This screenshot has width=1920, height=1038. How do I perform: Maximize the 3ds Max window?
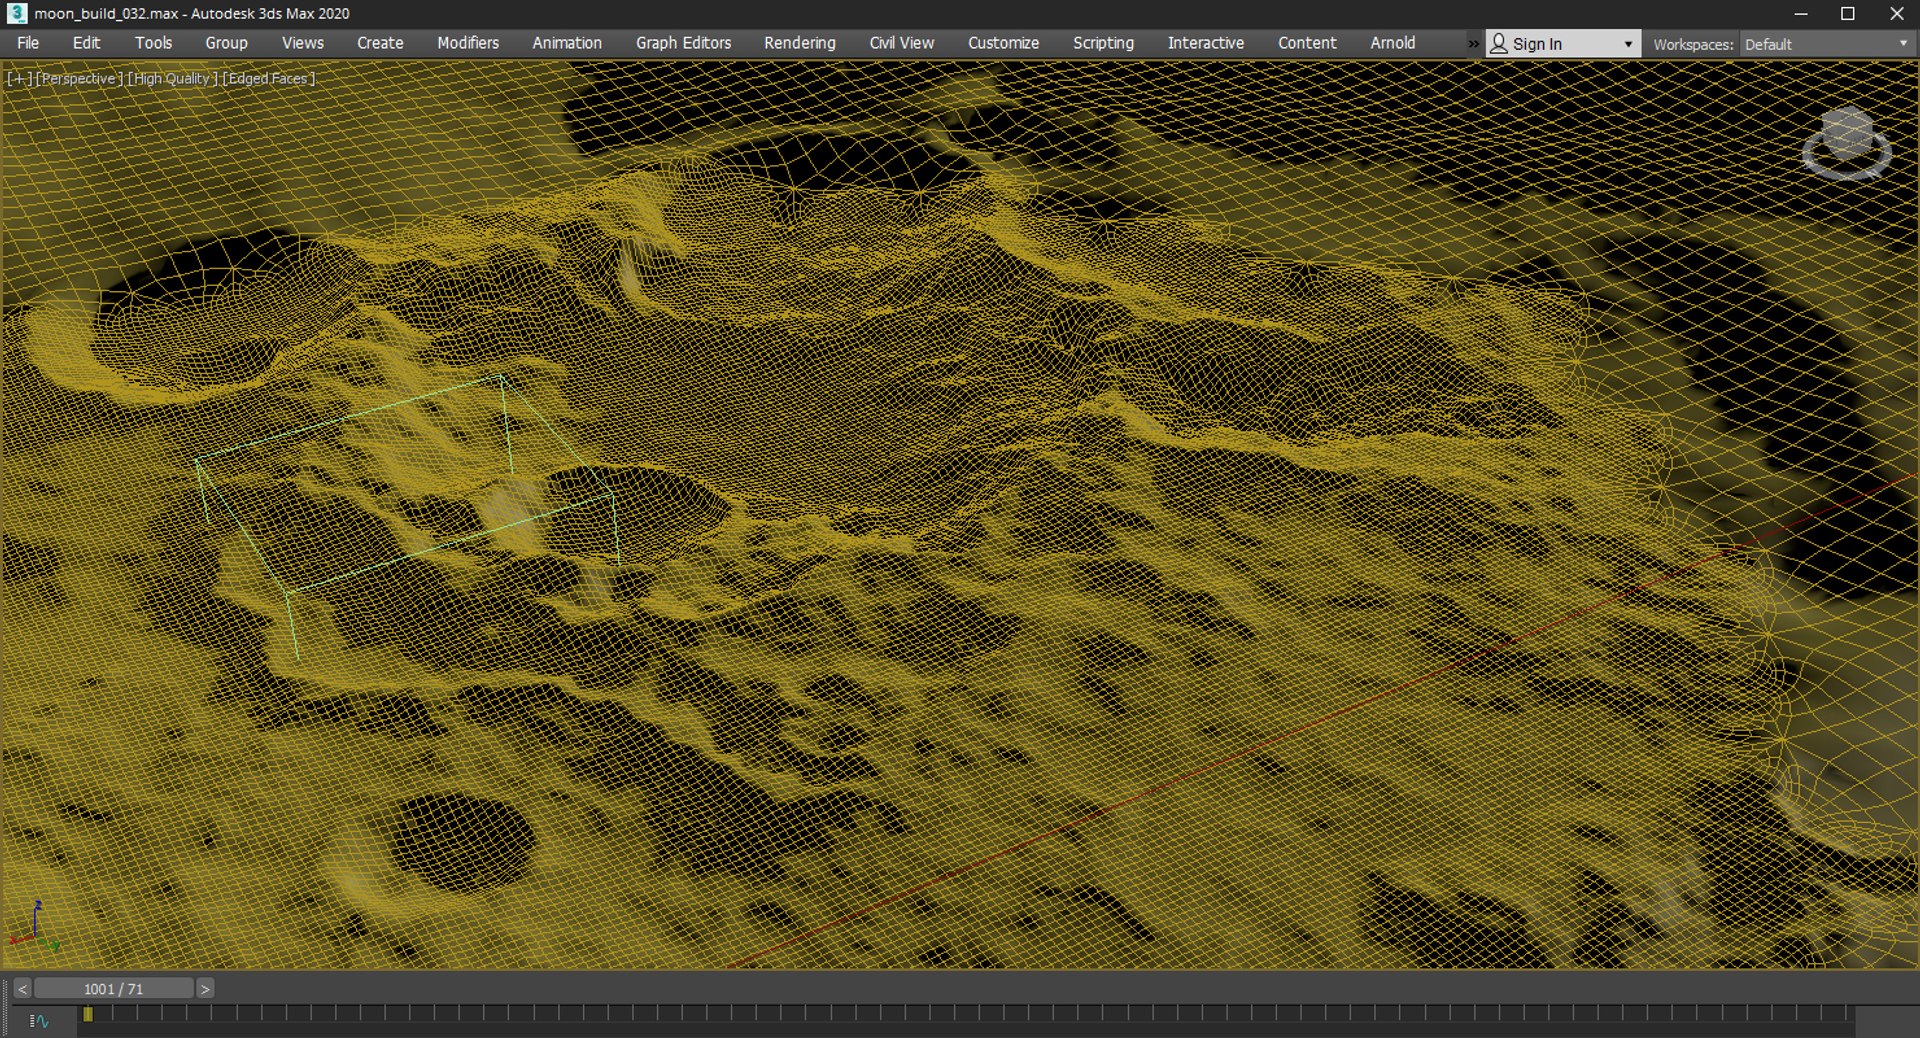[x=1848, y=14]
